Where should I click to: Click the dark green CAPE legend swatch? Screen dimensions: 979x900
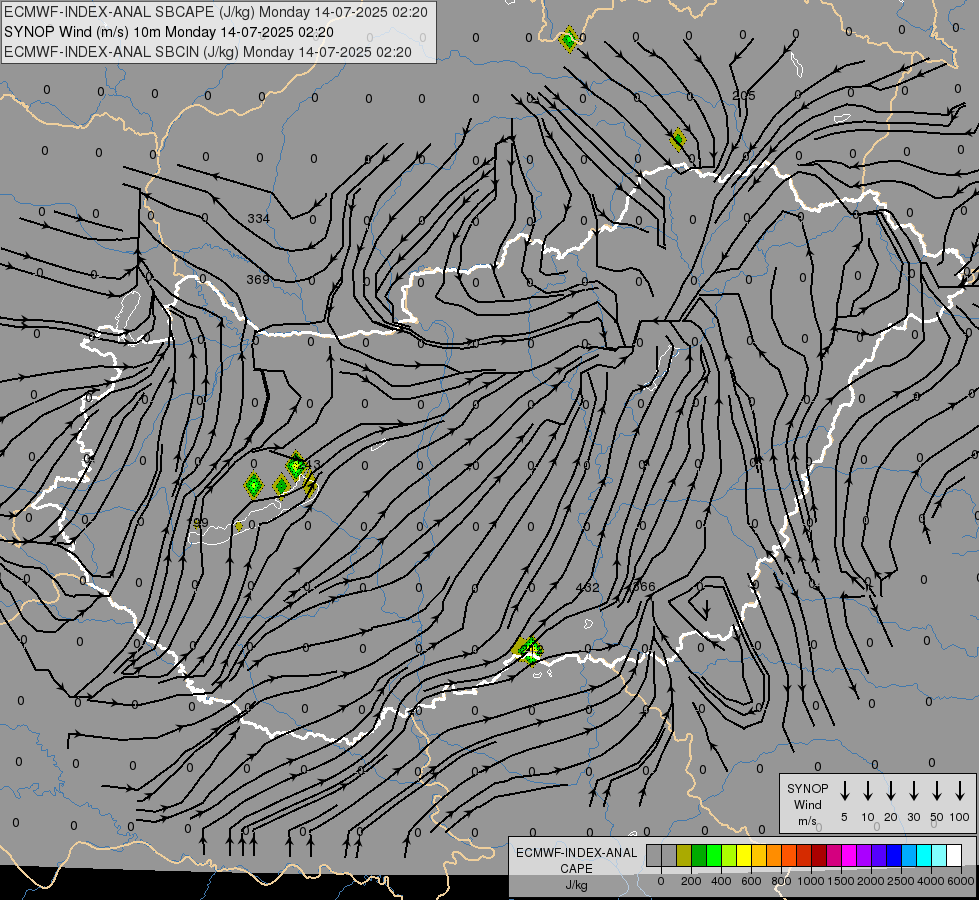pos(699,856)
